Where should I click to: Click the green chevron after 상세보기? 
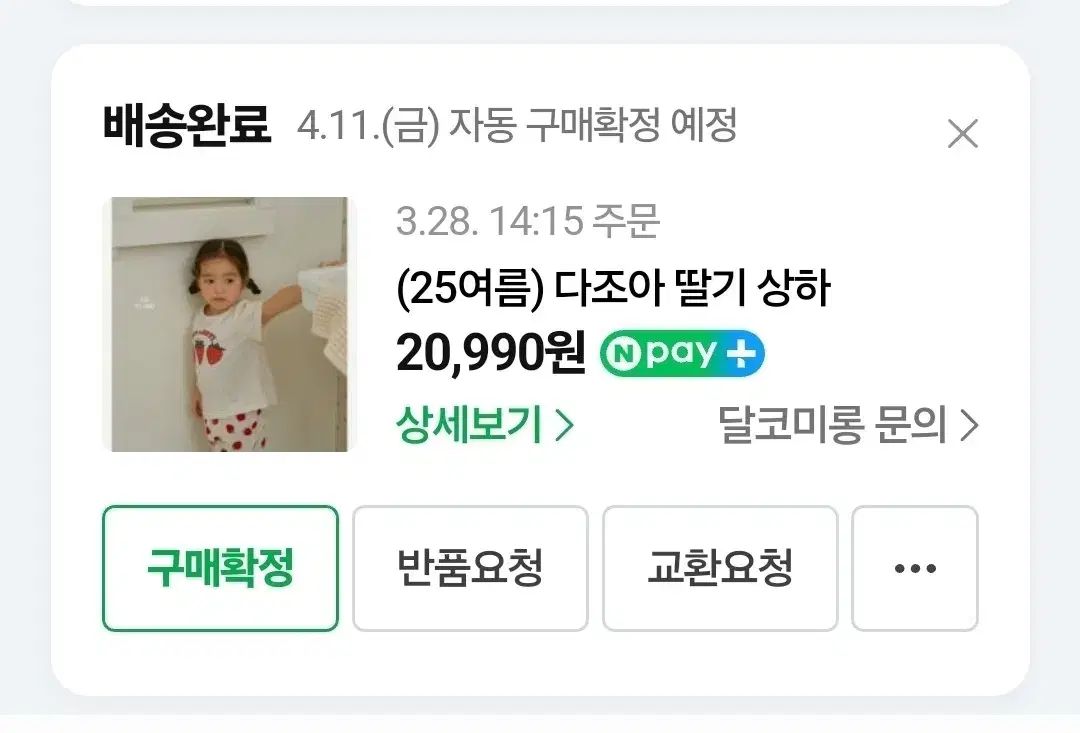point(564,426)
